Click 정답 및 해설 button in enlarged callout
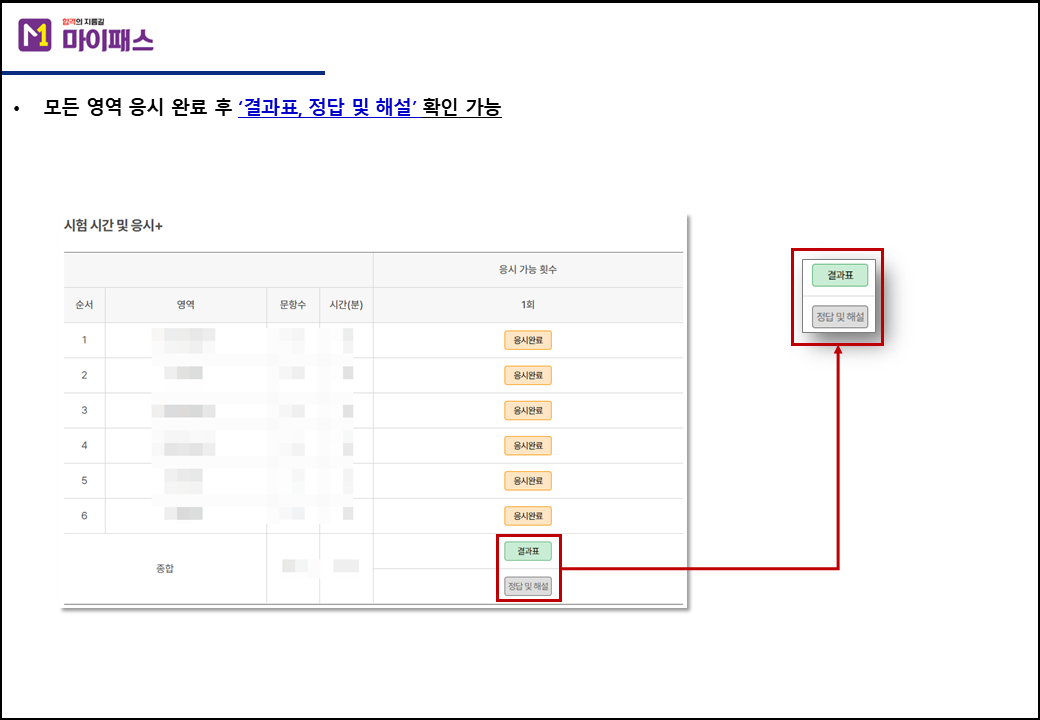 tap(839, 317)
